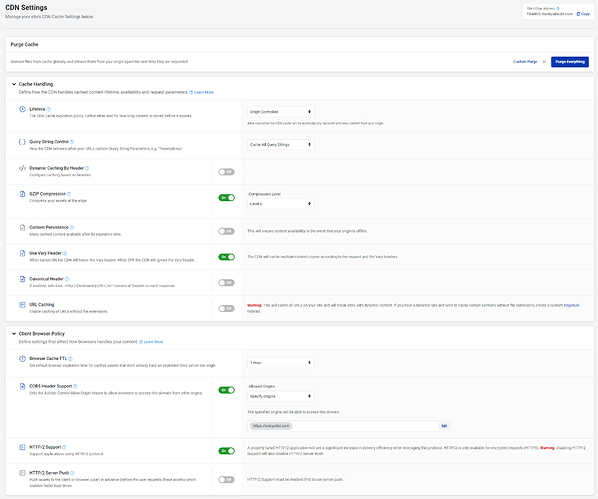Viewport: 598px width, 499px height.
Task: Toggle HTTP/2 Server Push on
Action: 226,480
